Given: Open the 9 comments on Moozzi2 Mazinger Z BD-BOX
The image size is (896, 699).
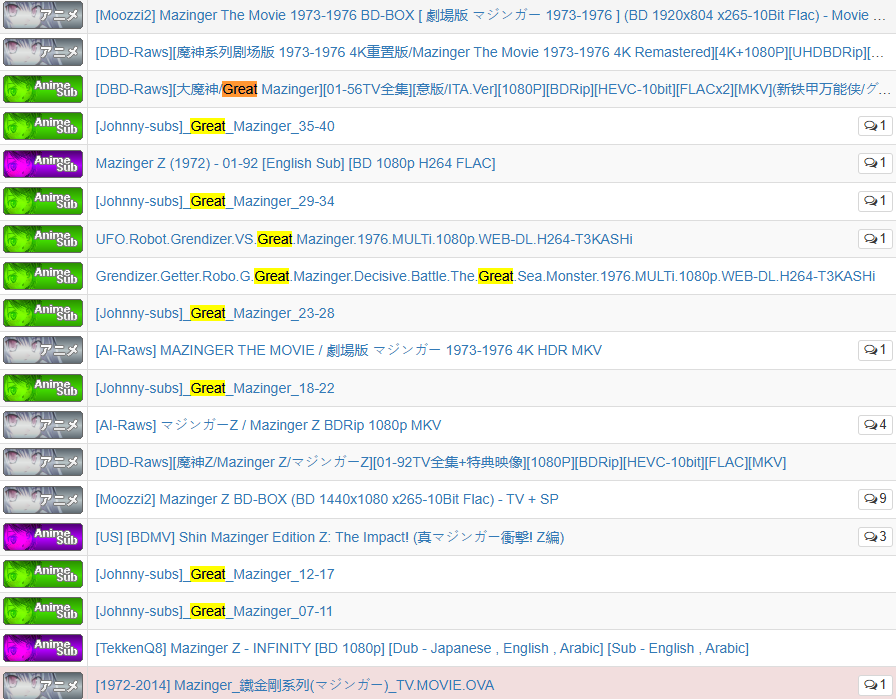Looking at the screenshot, I should coord(875,499).
